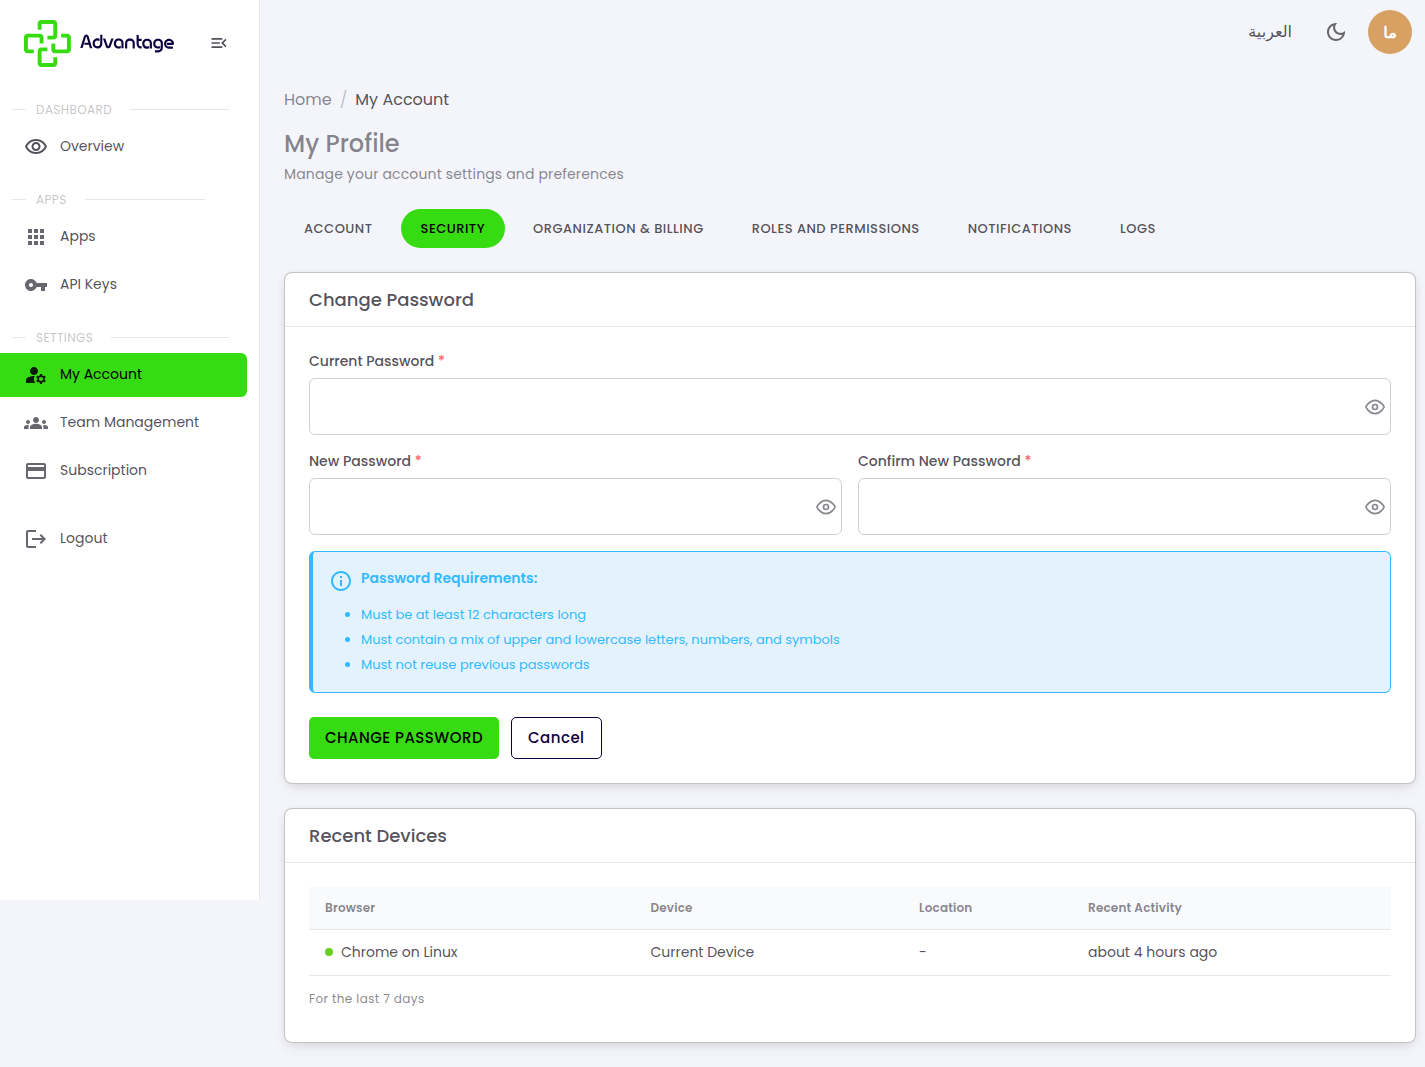Image resolution: width=1425 pixels, height=1067 pixels.
Task: Focus the Confirm New Password field
Action: [1124, 507]
